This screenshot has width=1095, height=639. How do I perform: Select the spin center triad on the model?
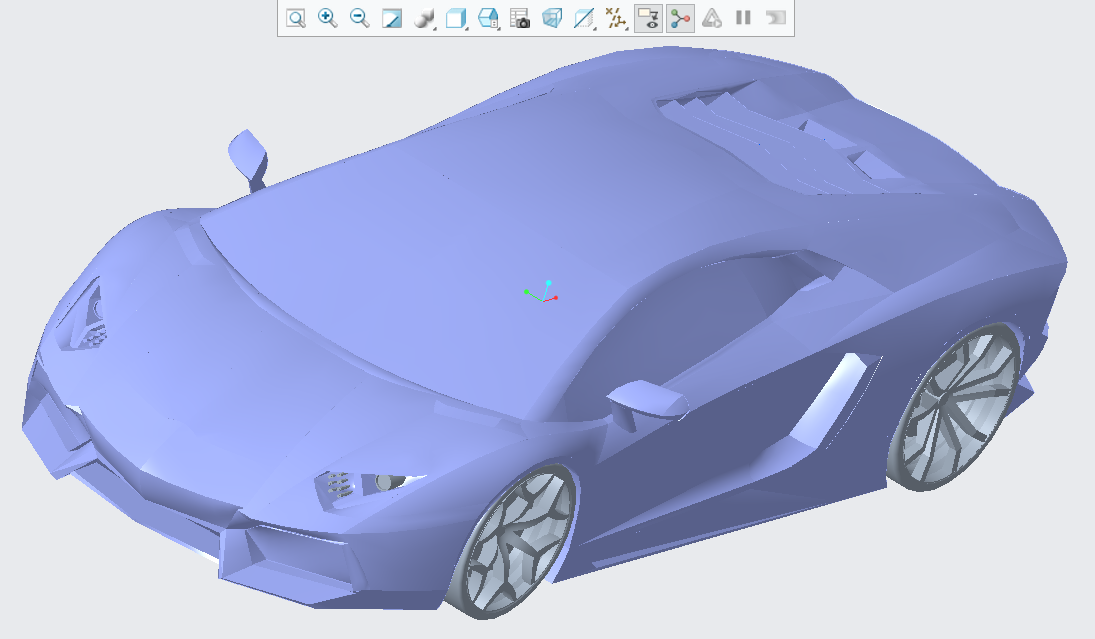point(542,292)
